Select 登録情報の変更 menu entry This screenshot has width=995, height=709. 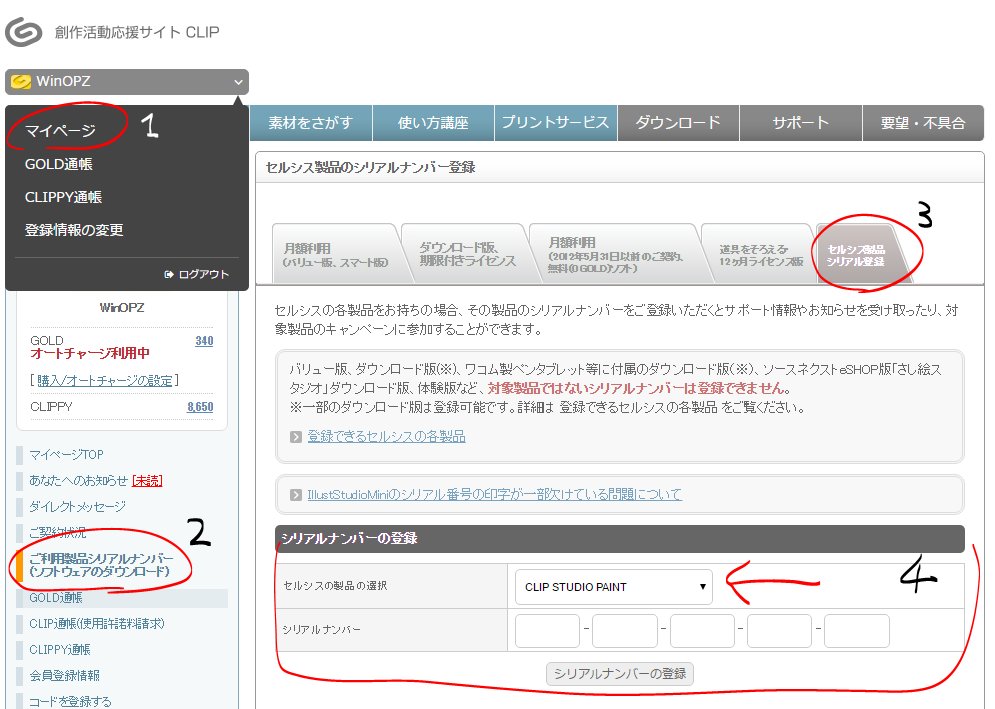point(74,230)
